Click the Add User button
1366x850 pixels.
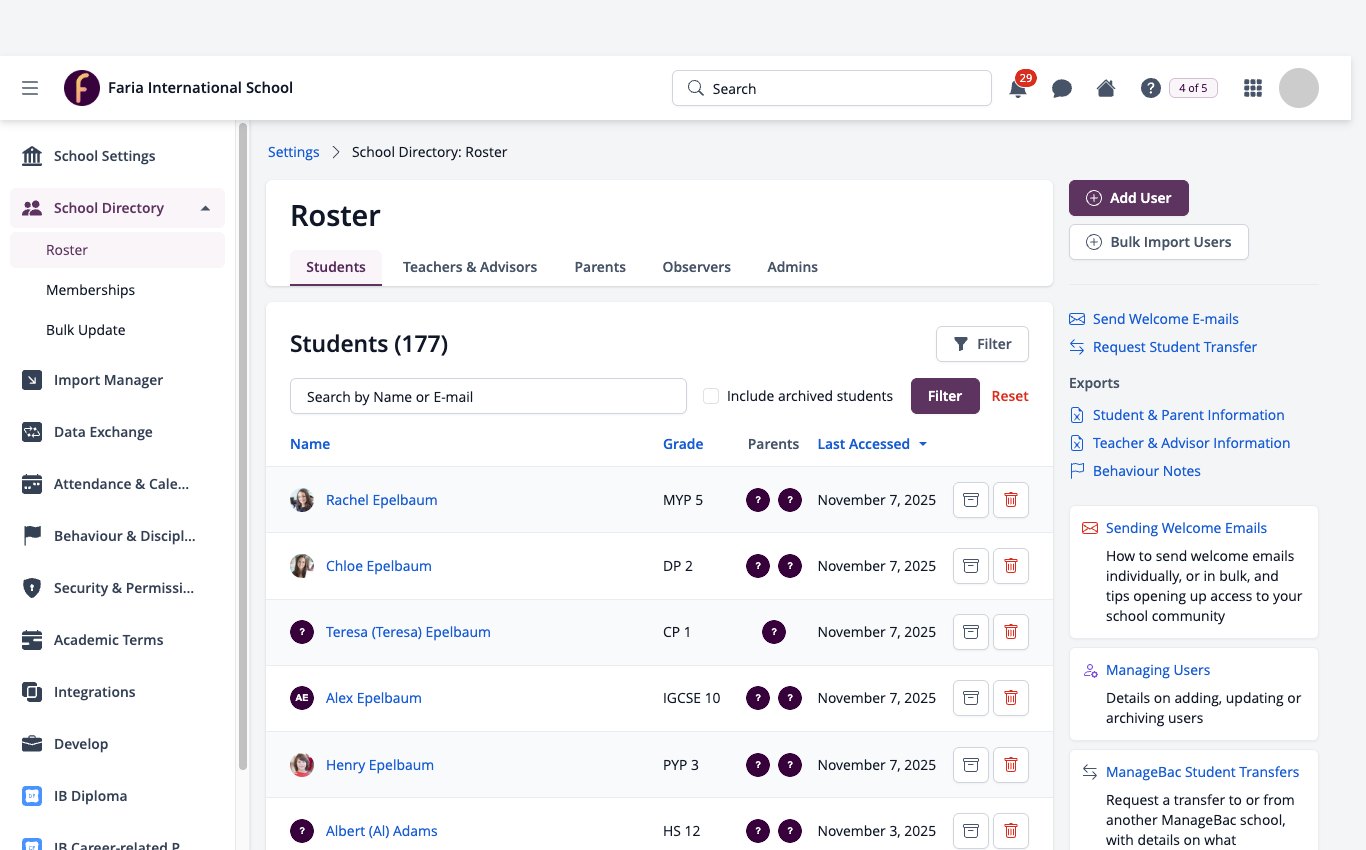tap(1128, 198)
